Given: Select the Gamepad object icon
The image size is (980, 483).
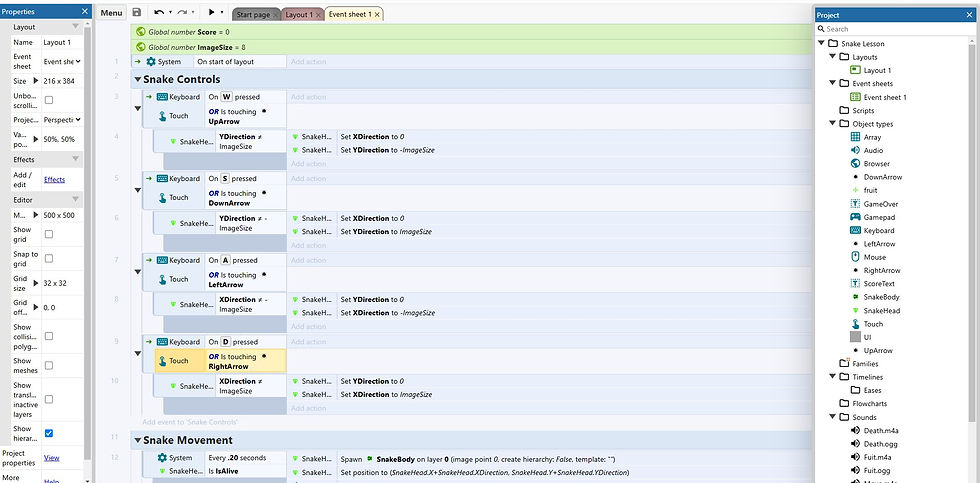Looking at the screenshot, I should click(x=856, y=217).
